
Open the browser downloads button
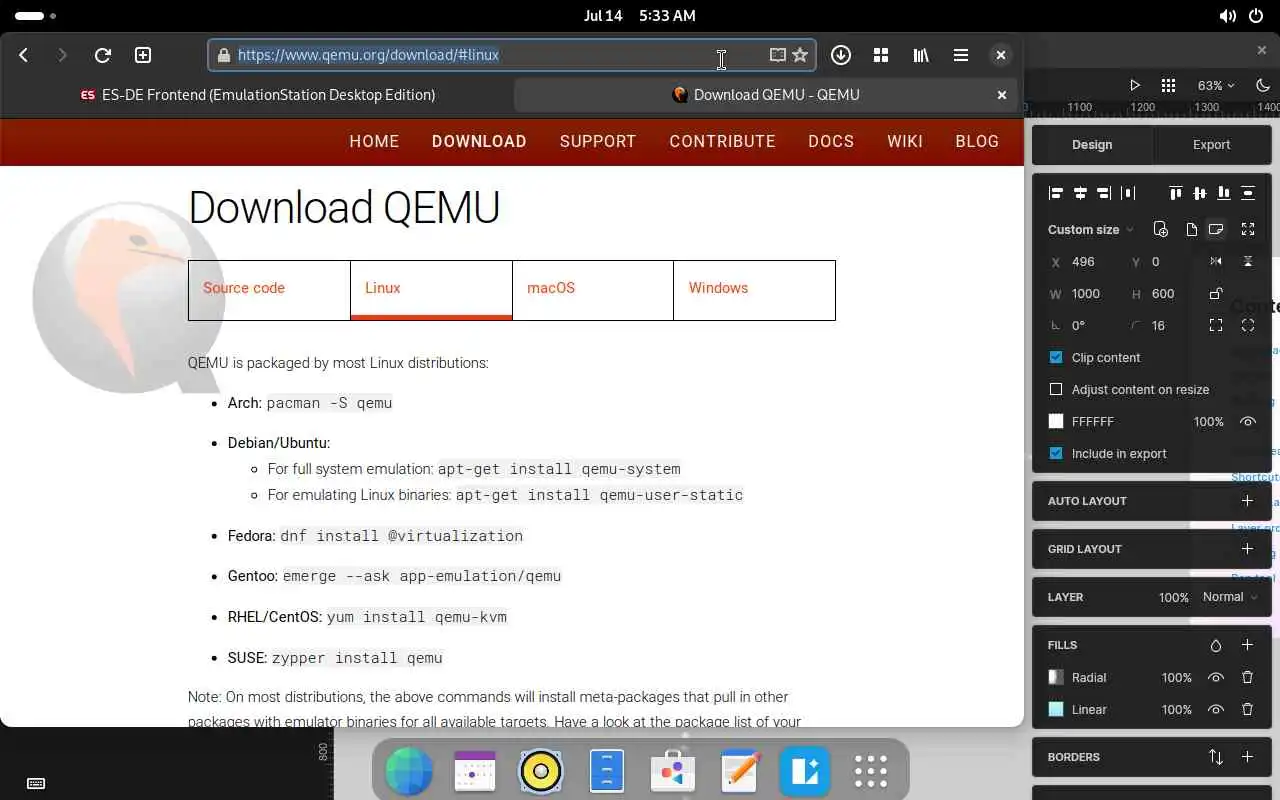tap(841, 55)
